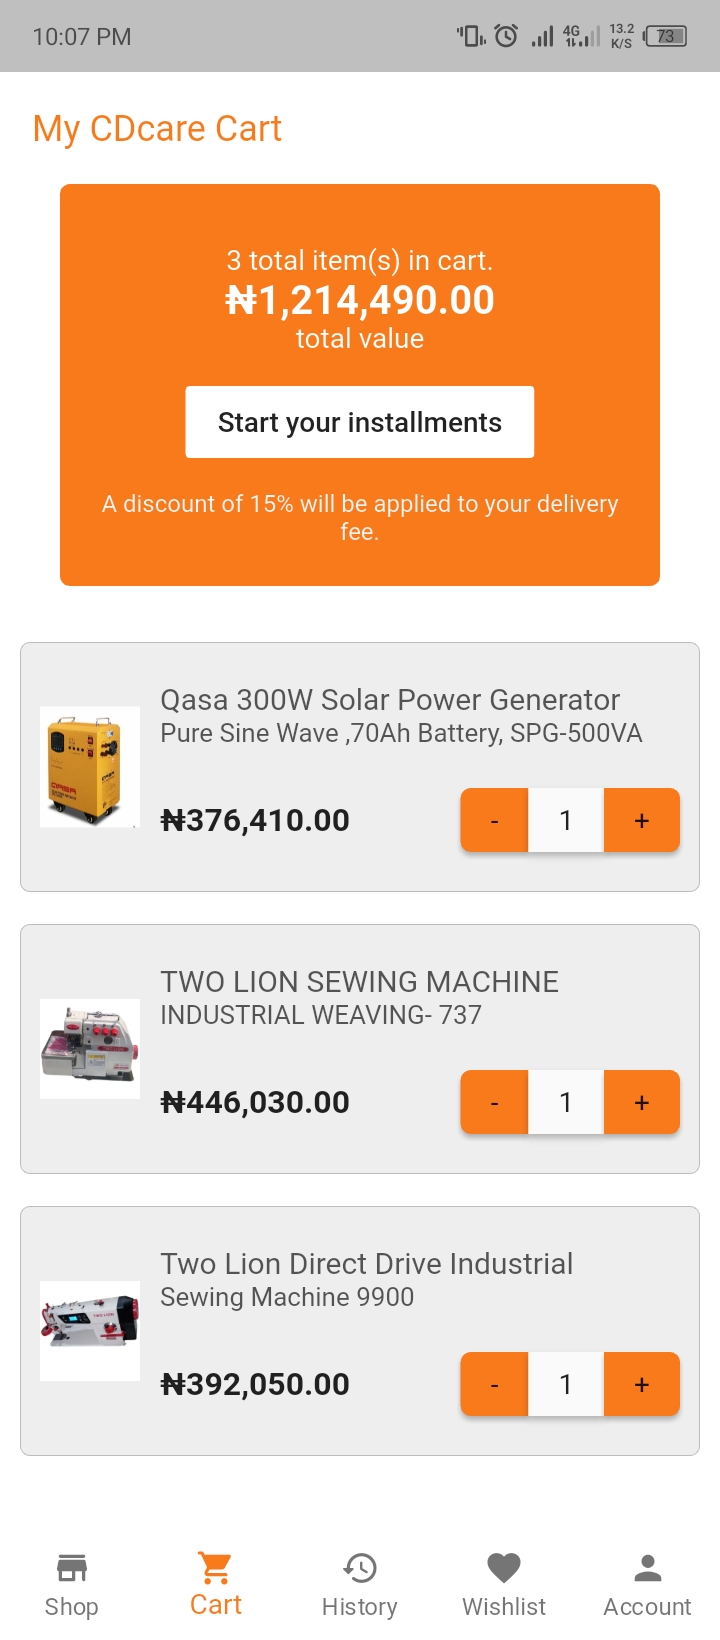The image size is (720, 1640).
Task: View Direct Drive sewing machine thumbnail
Action: (x=90, y=1331)
